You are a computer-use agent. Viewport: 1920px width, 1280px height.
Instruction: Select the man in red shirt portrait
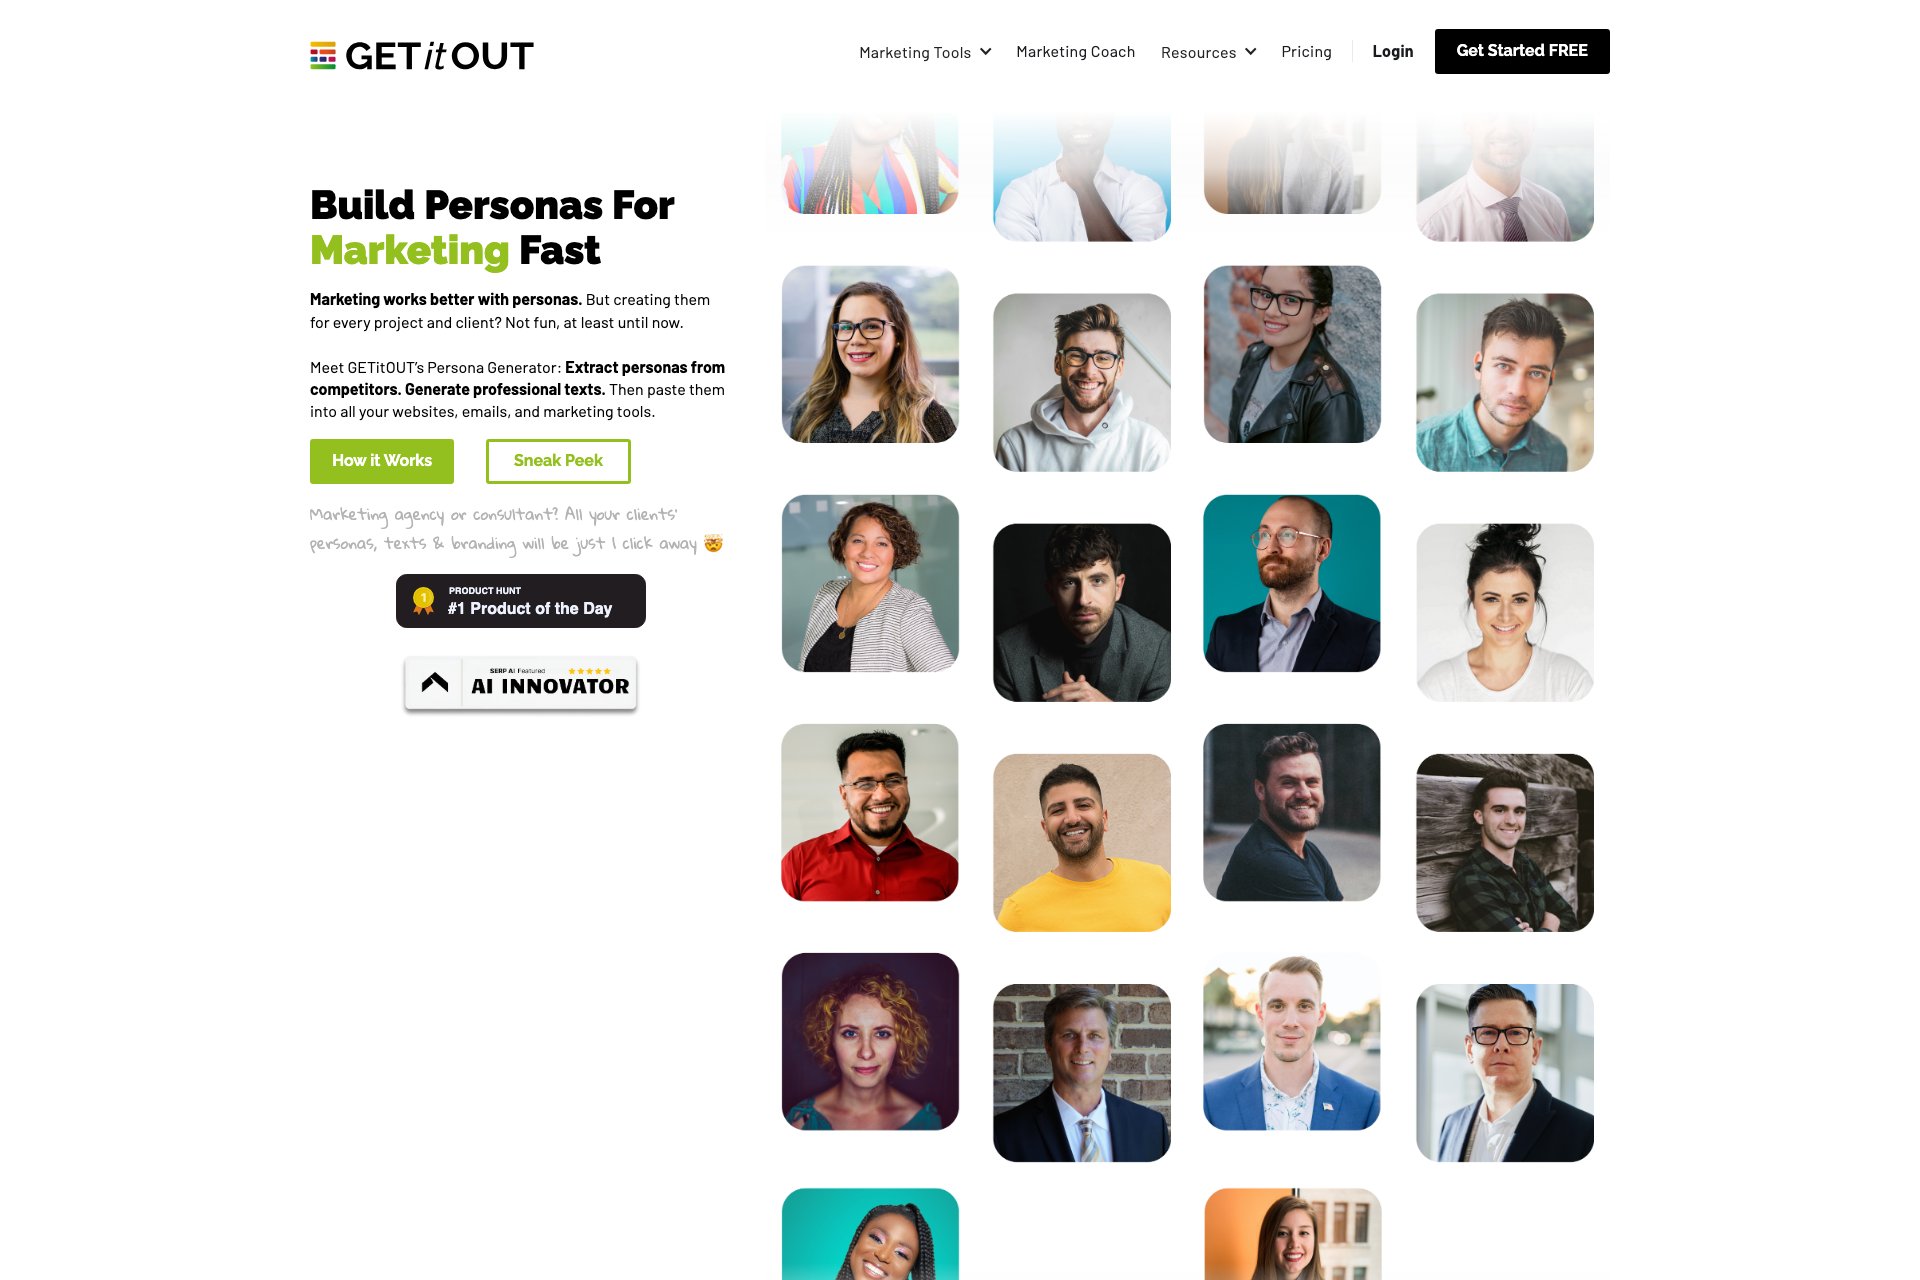coord(870,813)
